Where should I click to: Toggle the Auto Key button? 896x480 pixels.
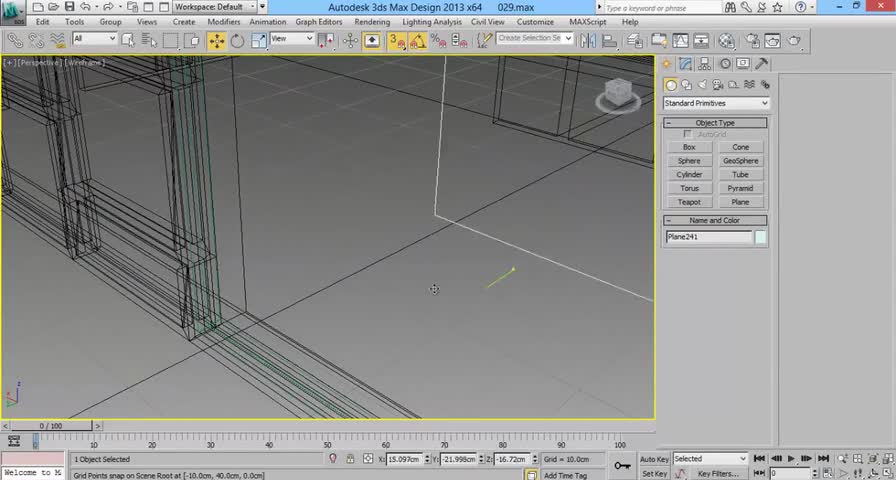tap(654, 459)
